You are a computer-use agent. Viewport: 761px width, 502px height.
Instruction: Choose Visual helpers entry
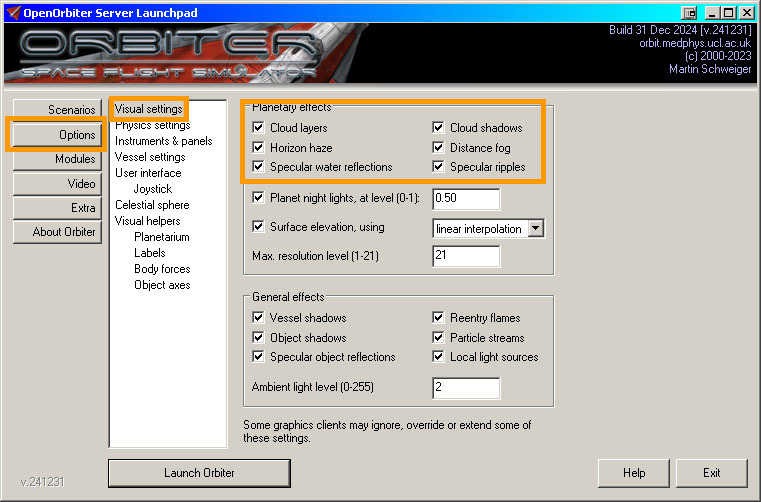(x=148, y=221)
